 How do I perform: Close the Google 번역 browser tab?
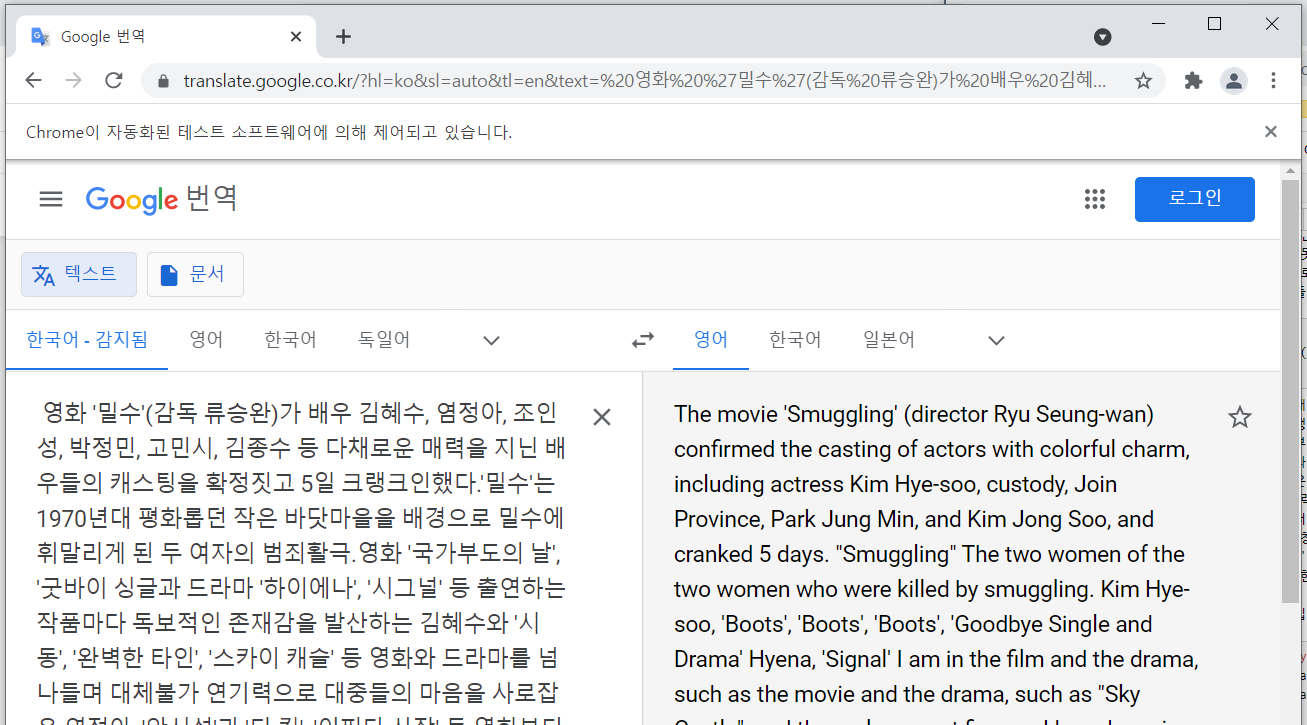296,37
